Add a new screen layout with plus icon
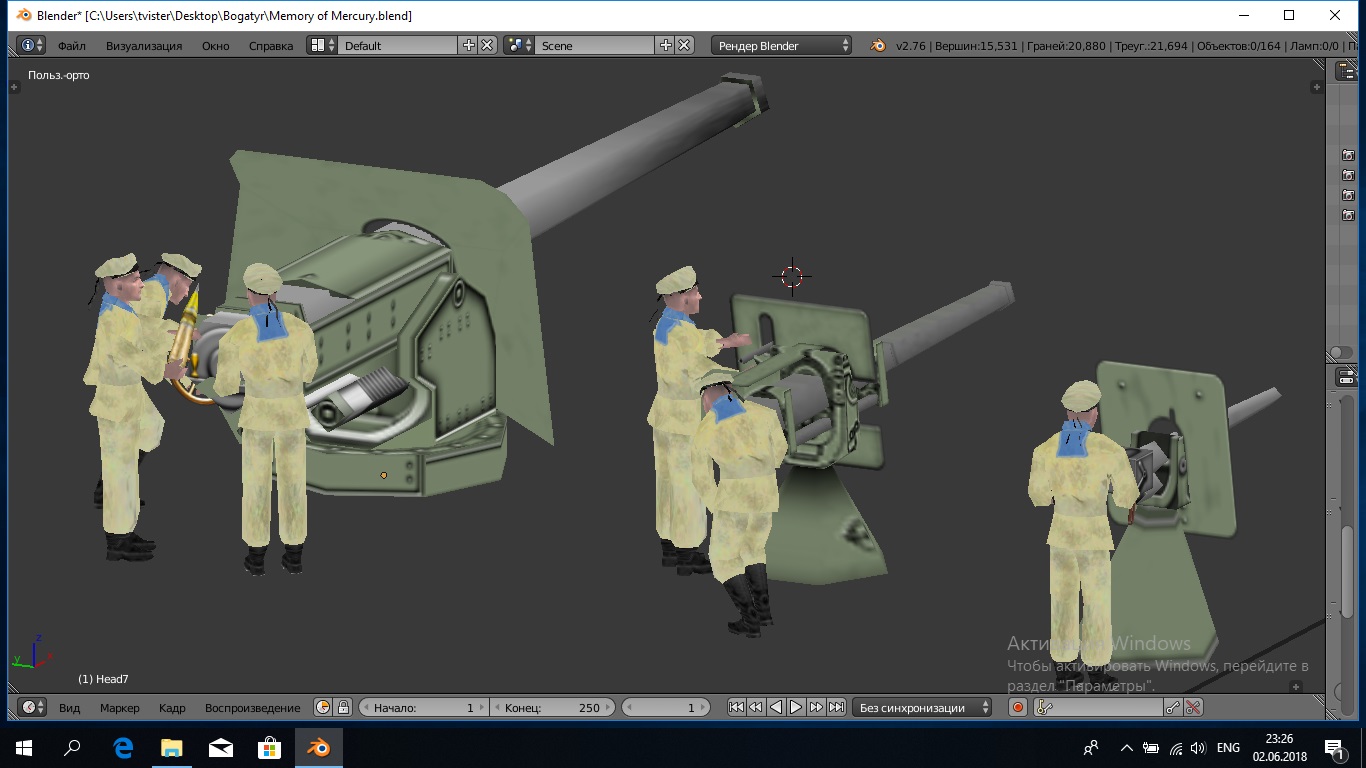Screen dimensions: 1366x768 click(x=468, y=45)
